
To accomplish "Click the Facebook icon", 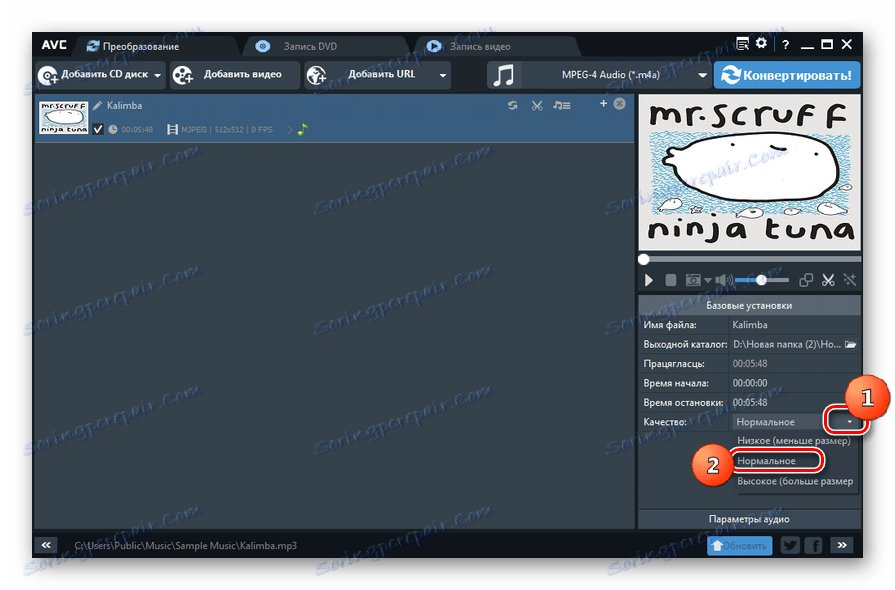I will 813,545.
